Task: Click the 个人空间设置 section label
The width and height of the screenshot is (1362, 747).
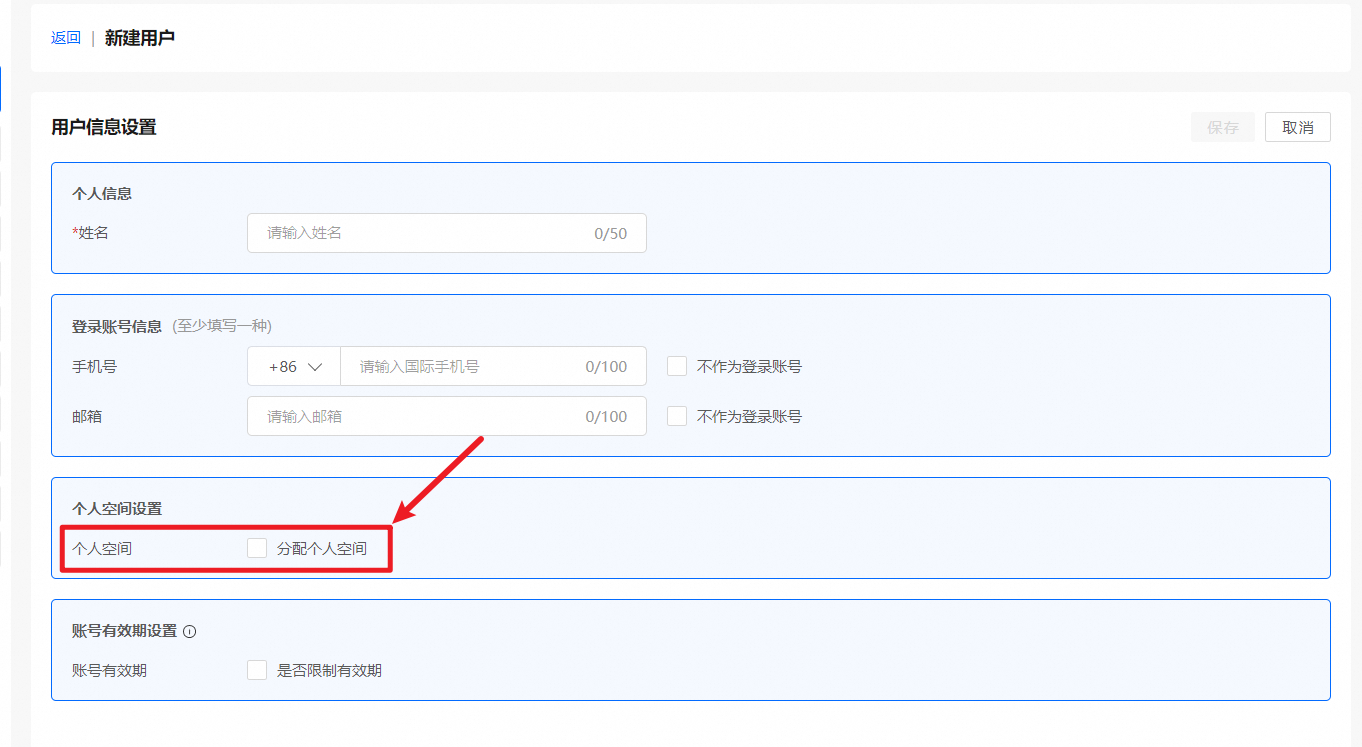Action: (117, 508)
